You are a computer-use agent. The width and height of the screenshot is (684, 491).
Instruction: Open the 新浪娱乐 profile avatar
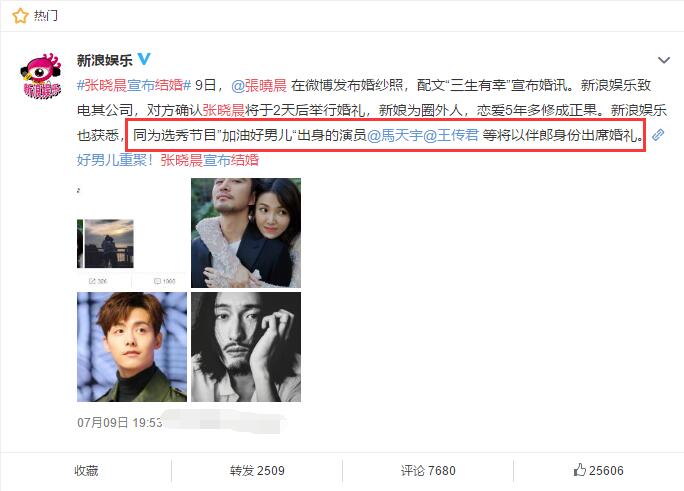point(41,76)
